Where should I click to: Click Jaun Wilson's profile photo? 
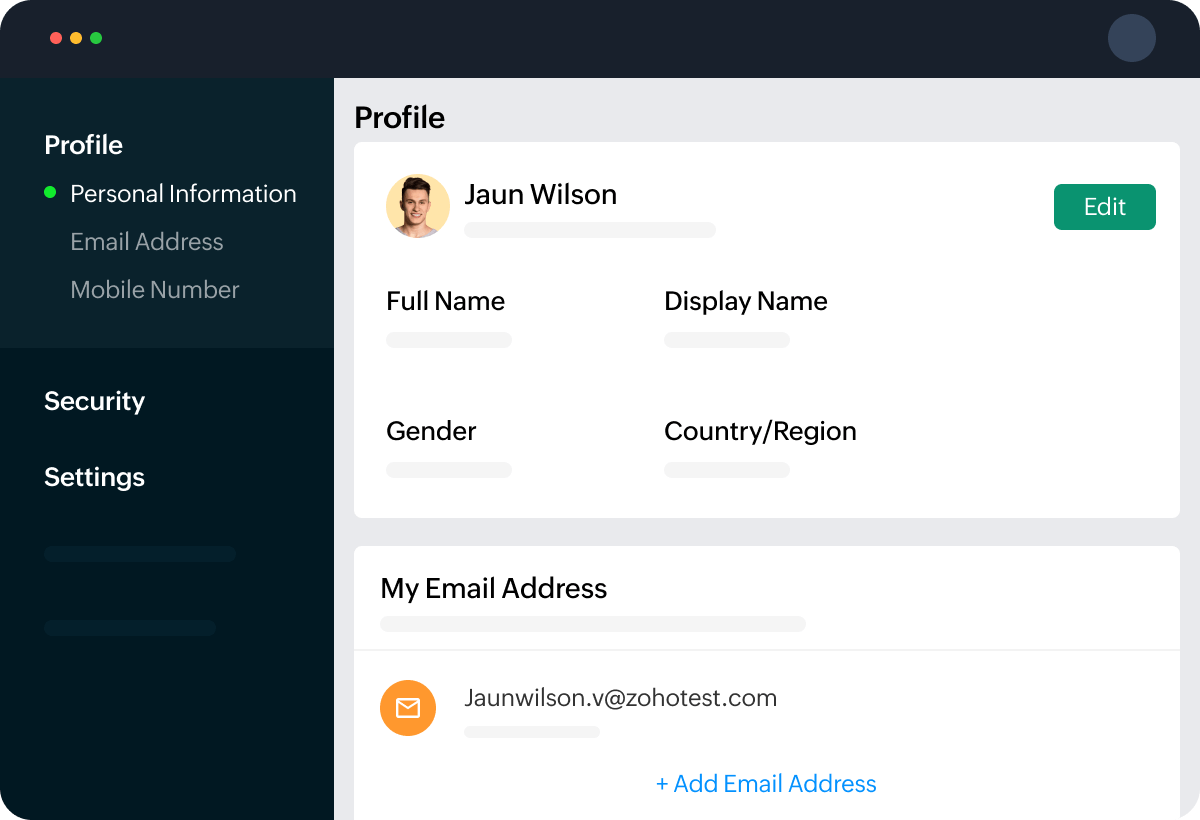418,206
